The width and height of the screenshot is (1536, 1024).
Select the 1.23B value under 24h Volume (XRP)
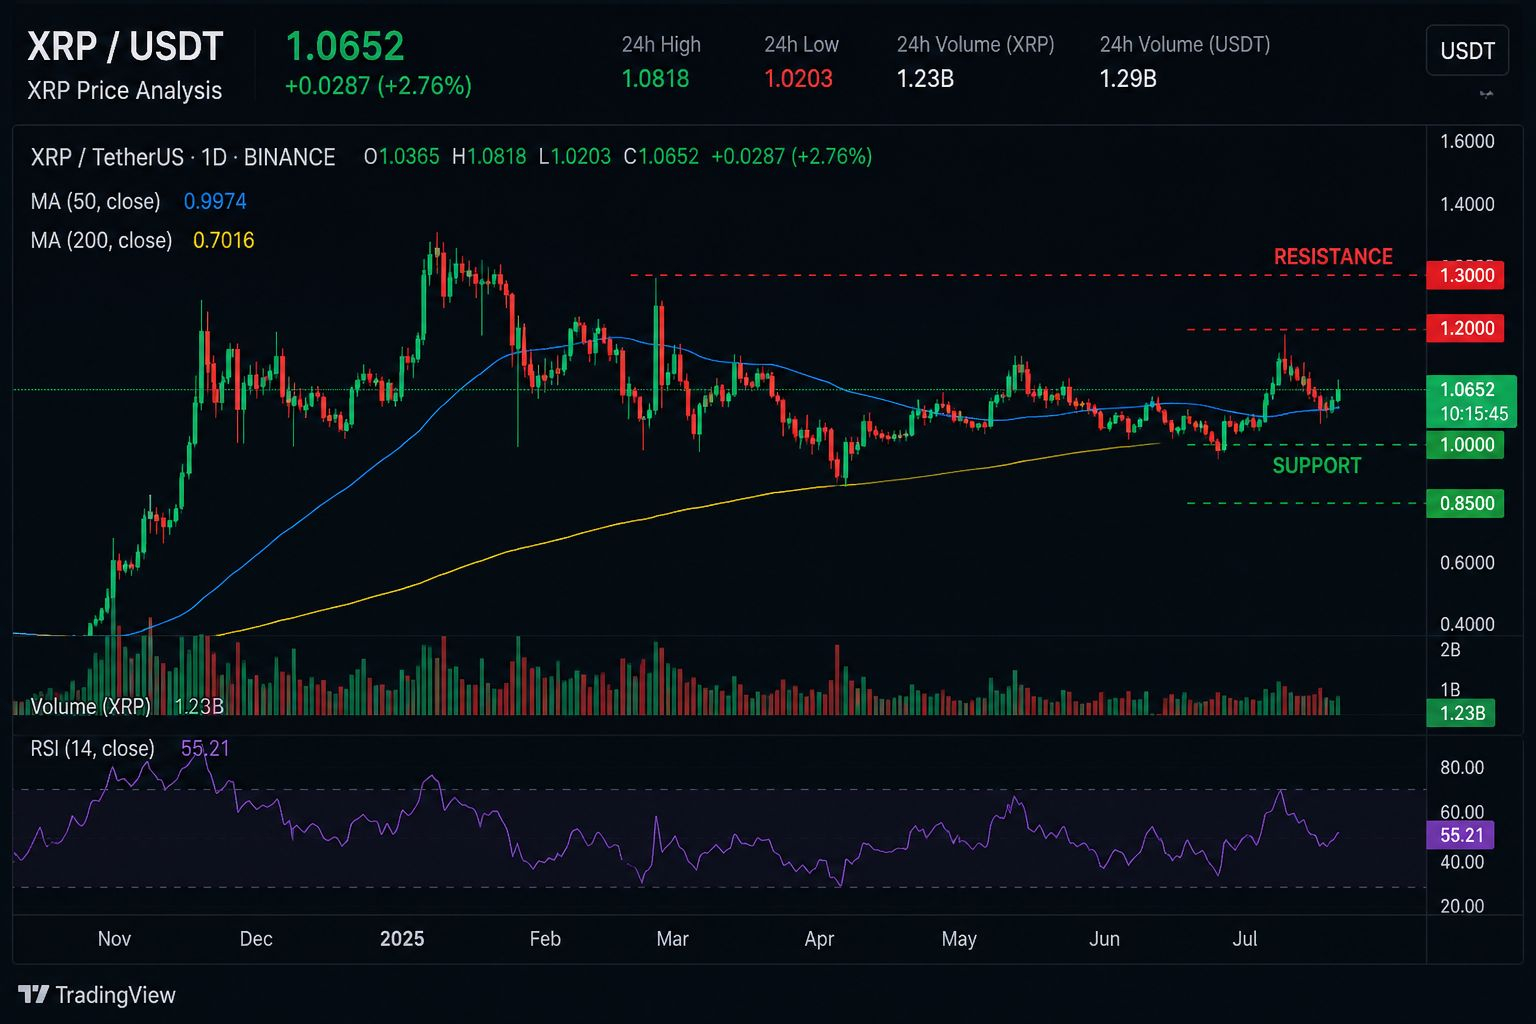click(925, 79)
